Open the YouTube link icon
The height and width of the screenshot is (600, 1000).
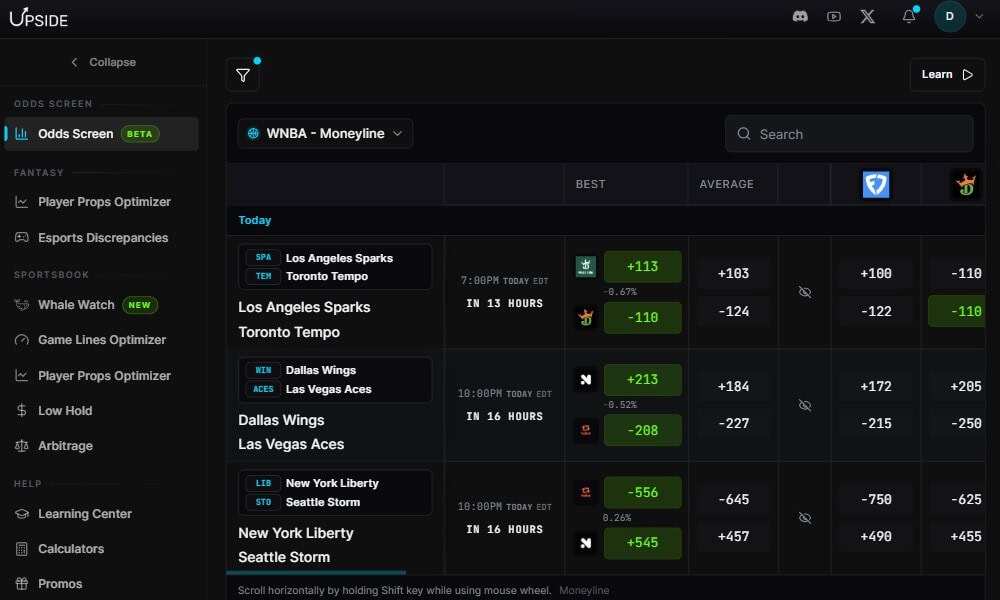point(834,17)
